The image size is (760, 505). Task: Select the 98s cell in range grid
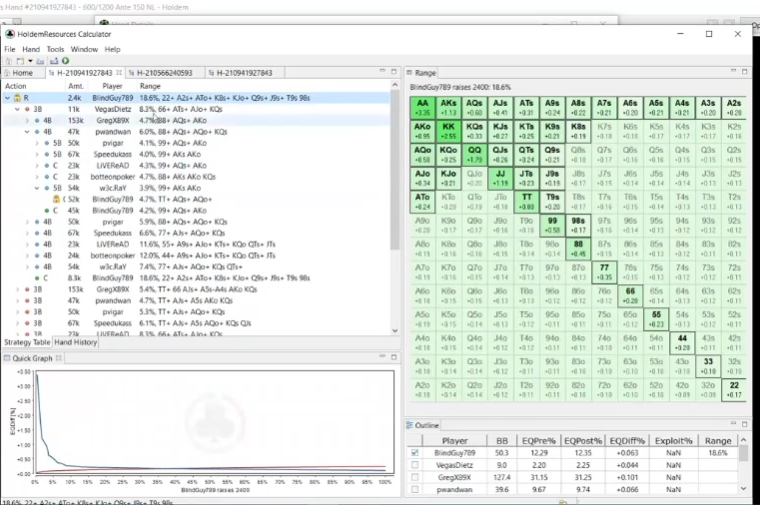pyautogui.click(x=578, y=225)
